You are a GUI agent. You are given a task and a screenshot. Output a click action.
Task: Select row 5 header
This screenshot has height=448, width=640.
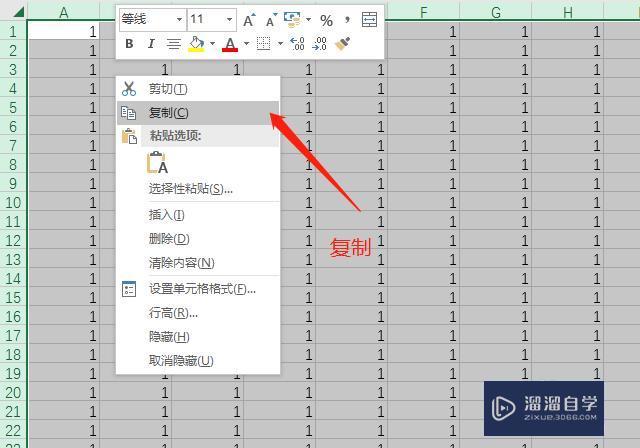tap(13, 108)
